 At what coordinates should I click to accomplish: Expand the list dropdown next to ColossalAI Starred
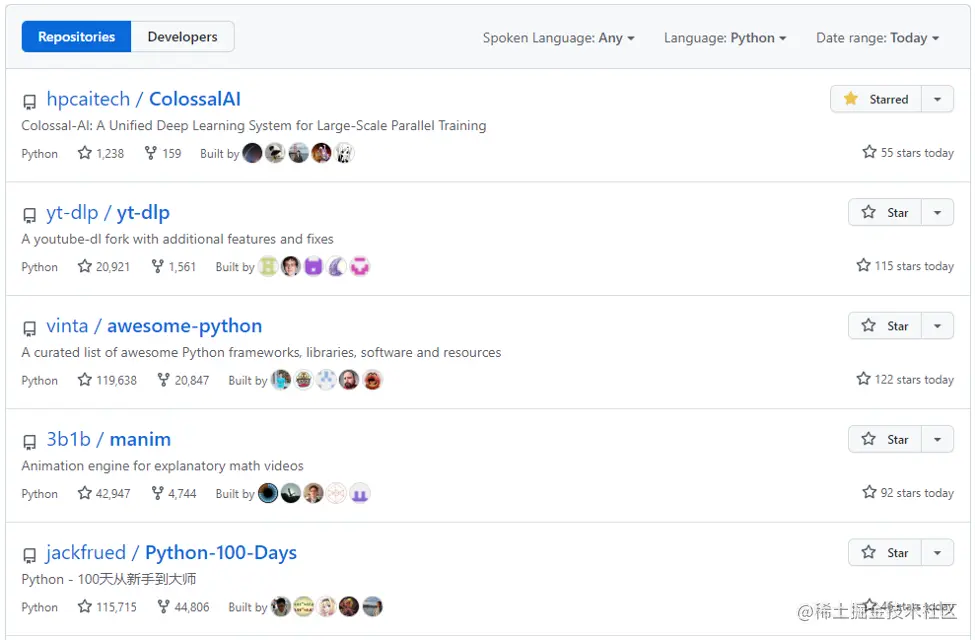(937, 99)
